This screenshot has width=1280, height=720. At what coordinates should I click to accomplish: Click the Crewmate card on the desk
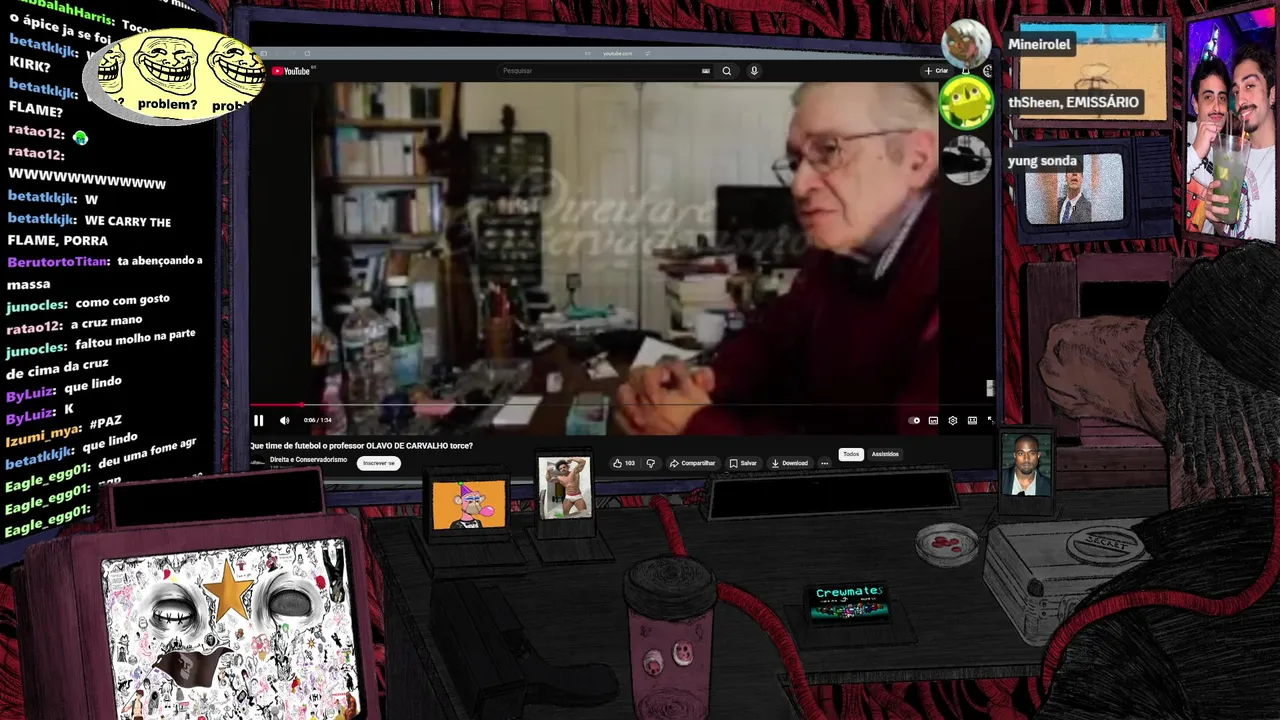pyautogui.click(x=849, y=603)
